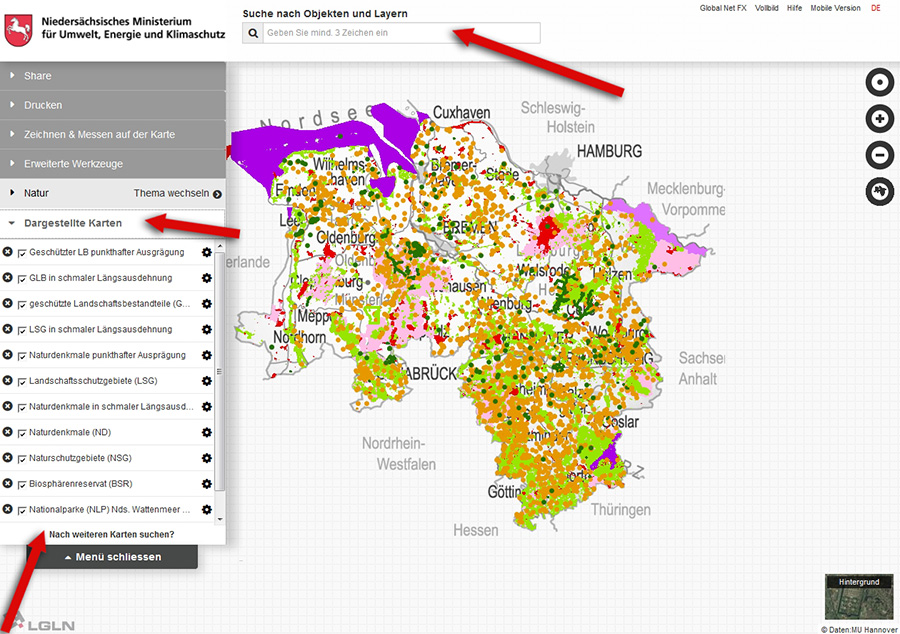Open the Hintergrund background map thumbnail
The width and height of the screenshot is (900, 634).
859,598
